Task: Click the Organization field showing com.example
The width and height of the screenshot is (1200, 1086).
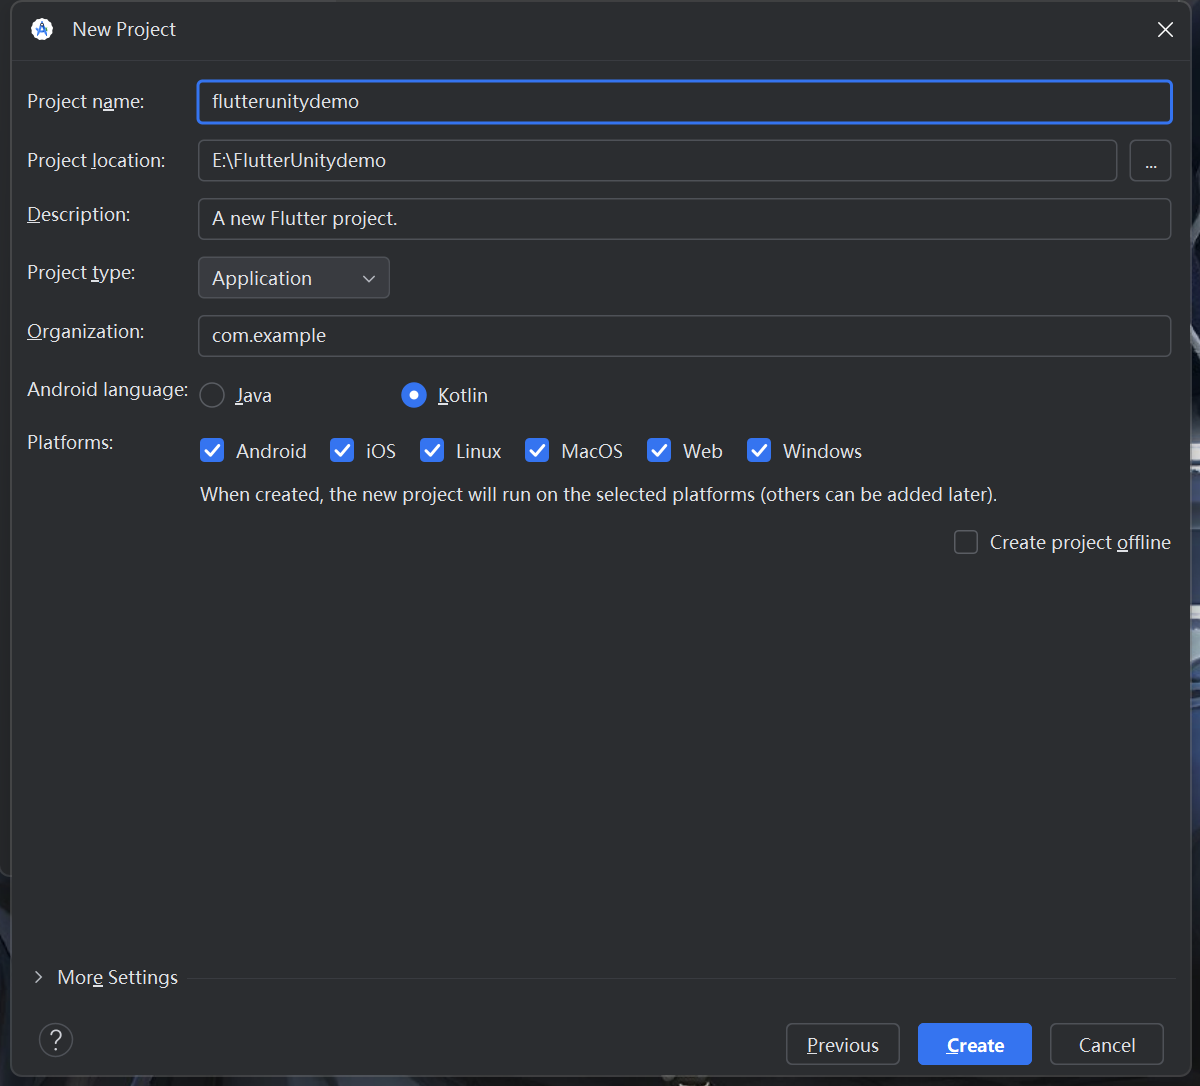Action: coord(684,335)
